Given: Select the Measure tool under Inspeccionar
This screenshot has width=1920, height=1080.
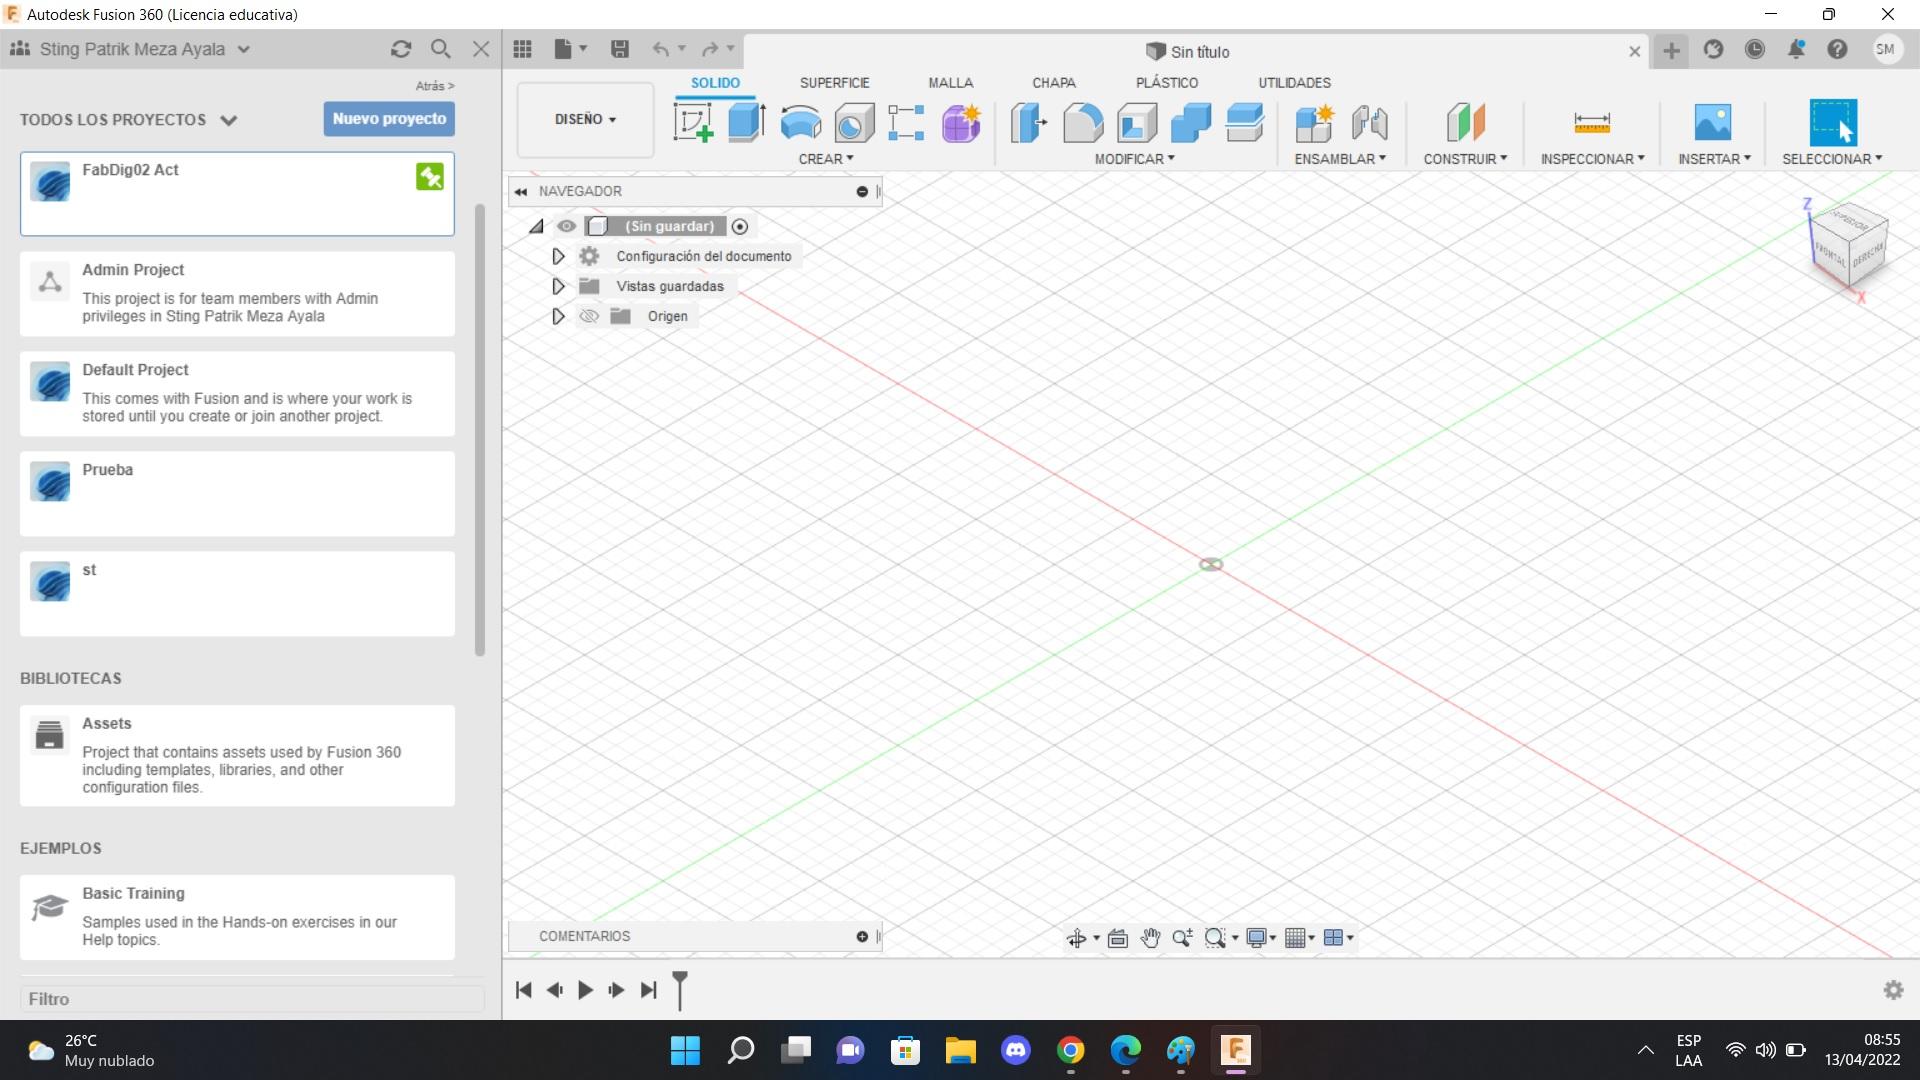Looking at the screenshot, I should [1591, 123].
